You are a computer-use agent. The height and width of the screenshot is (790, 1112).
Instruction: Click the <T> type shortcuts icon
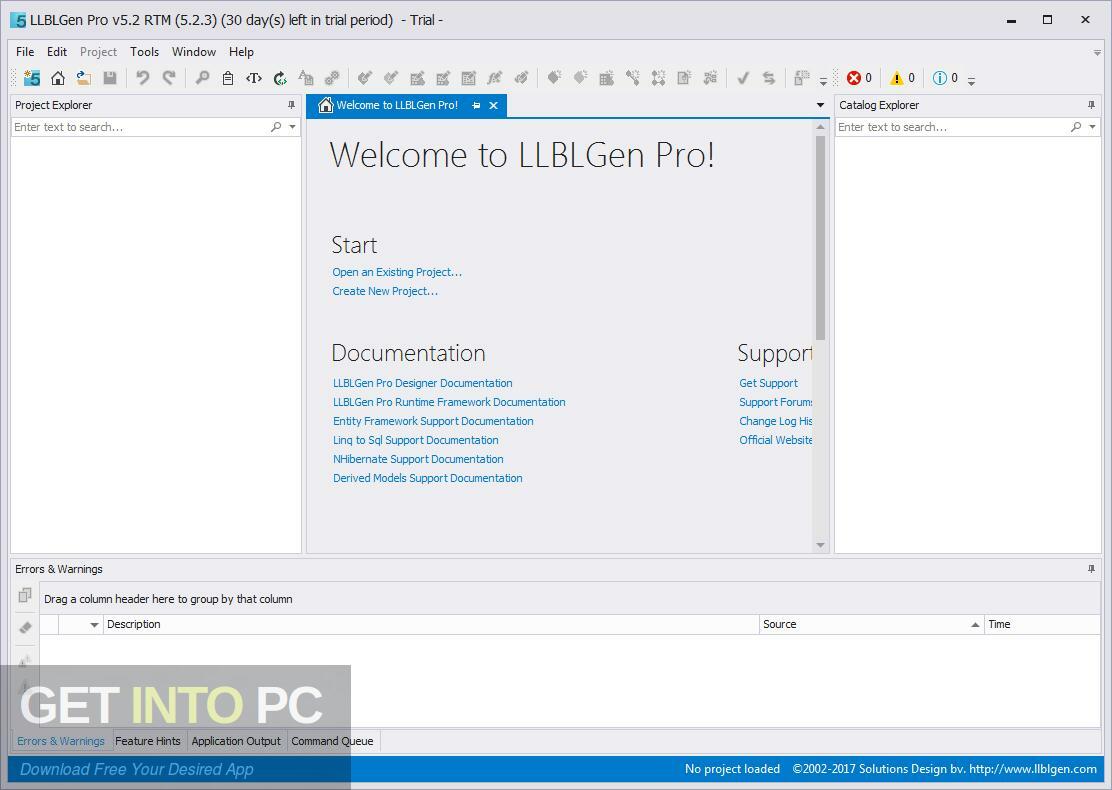click(x=254, y=78)
